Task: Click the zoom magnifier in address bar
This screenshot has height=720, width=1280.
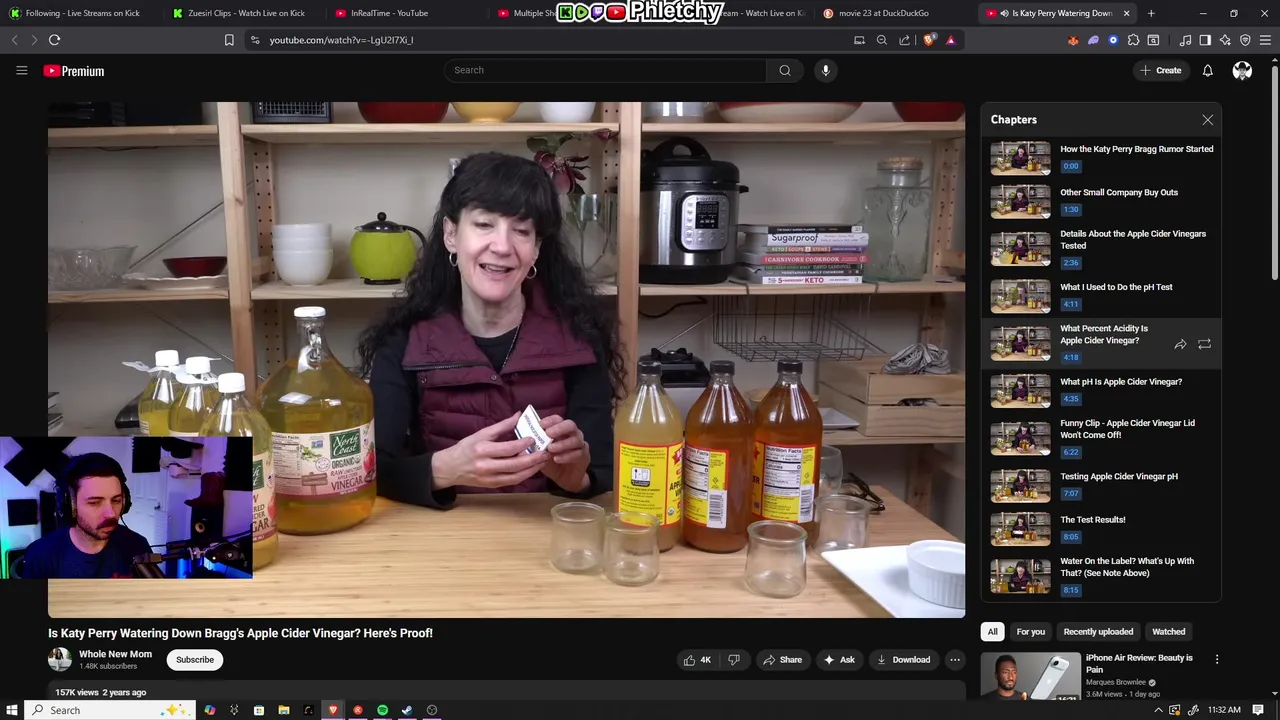Action: pyautogui.click(x=881, y=40)
